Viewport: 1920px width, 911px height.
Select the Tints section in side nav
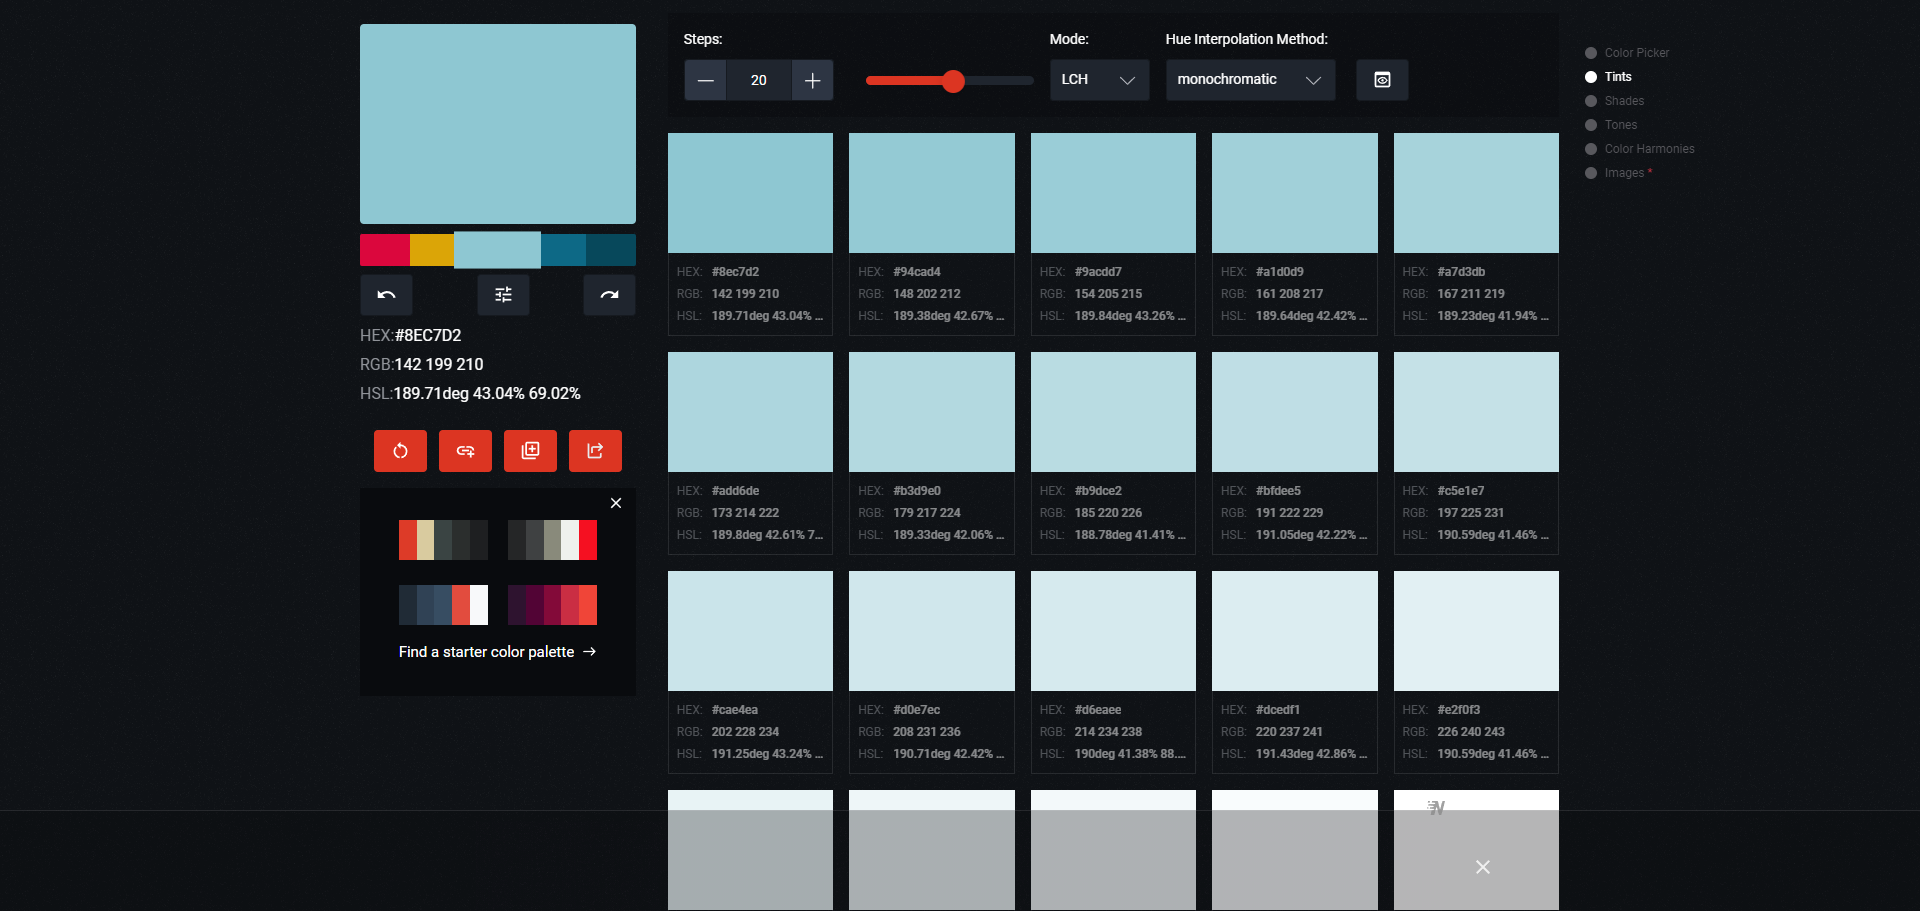point(1608,77)
